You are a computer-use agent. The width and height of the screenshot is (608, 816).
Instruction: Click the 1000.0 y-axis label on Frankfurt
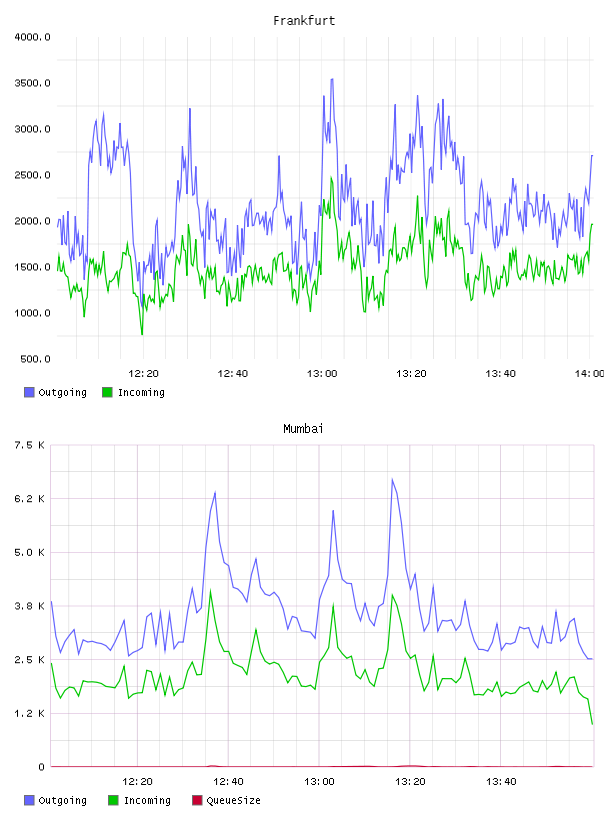coord(32,313)
